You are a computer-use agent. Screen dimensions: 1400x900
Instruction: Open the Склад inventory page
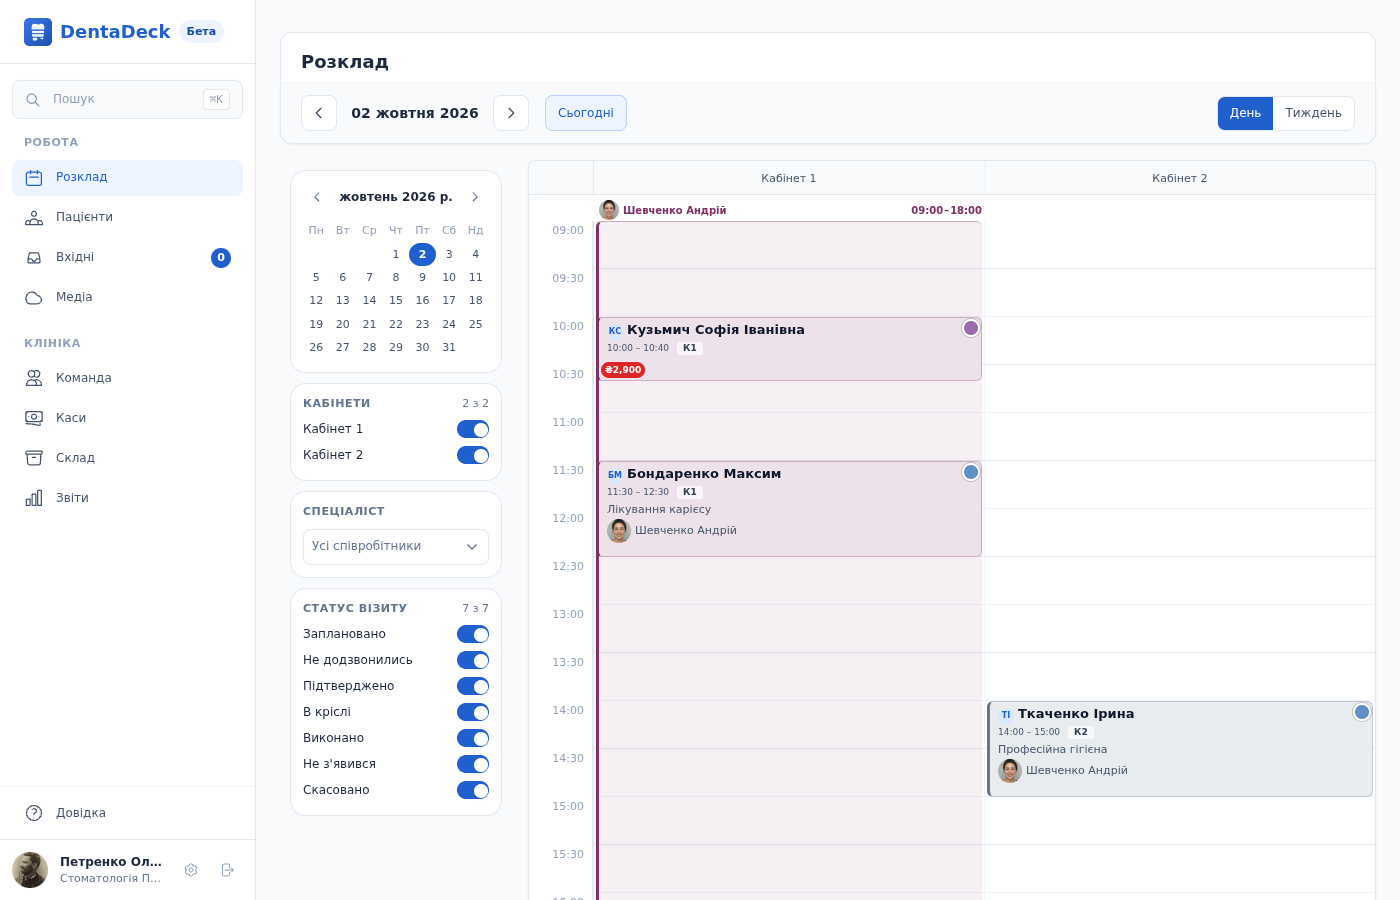point(127,458)
